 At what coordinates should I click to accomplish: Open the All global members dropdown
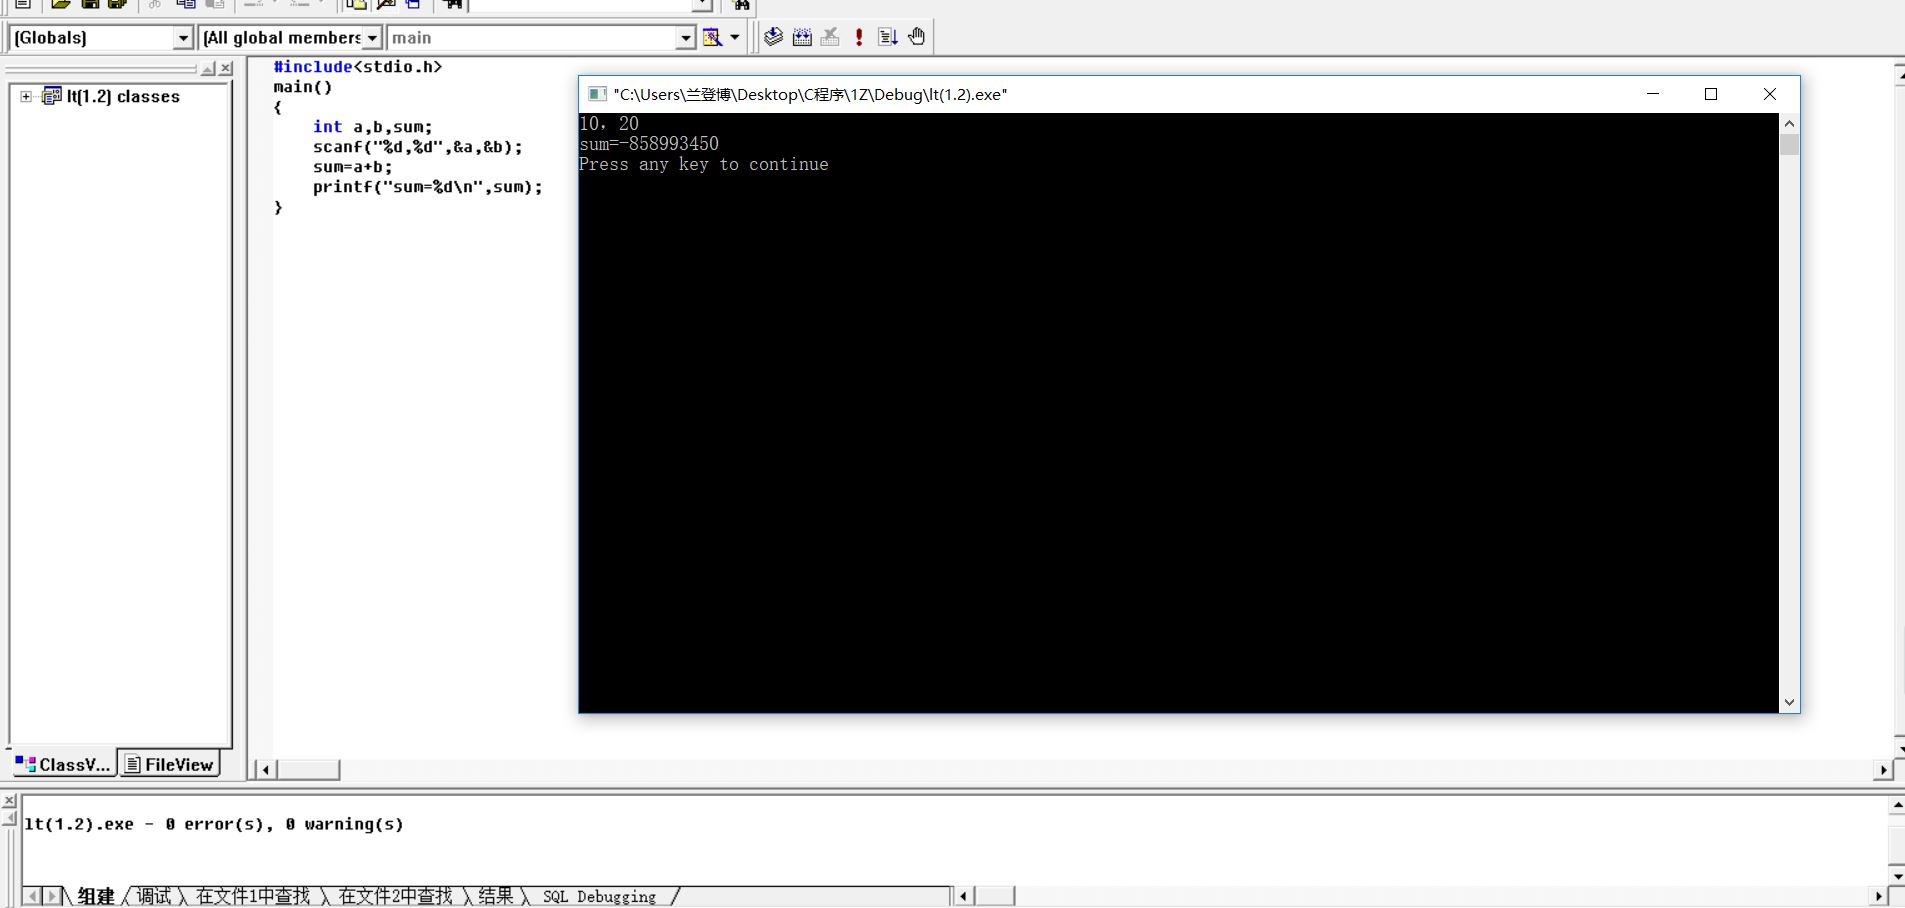372,38
